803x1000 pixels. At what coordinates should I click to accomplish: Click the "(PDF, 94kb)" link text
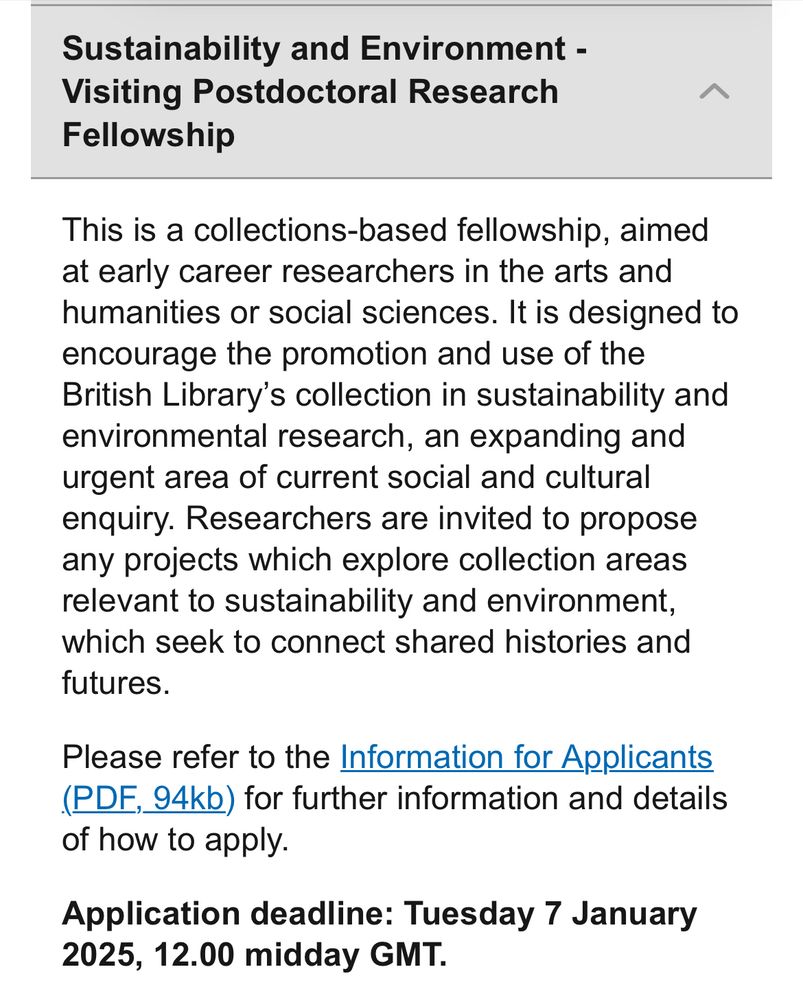point(148,799)
